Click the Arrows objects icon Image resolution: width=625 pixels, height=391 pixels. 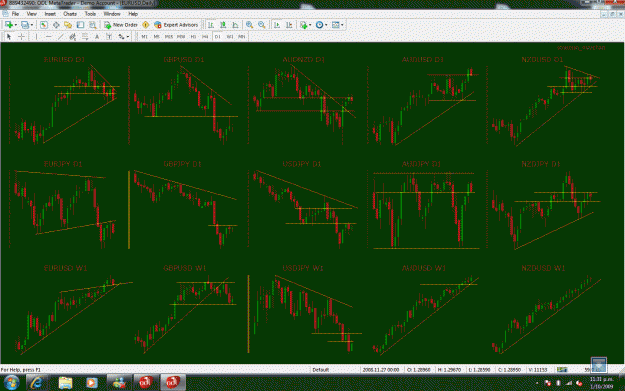(x=121, y=37)
